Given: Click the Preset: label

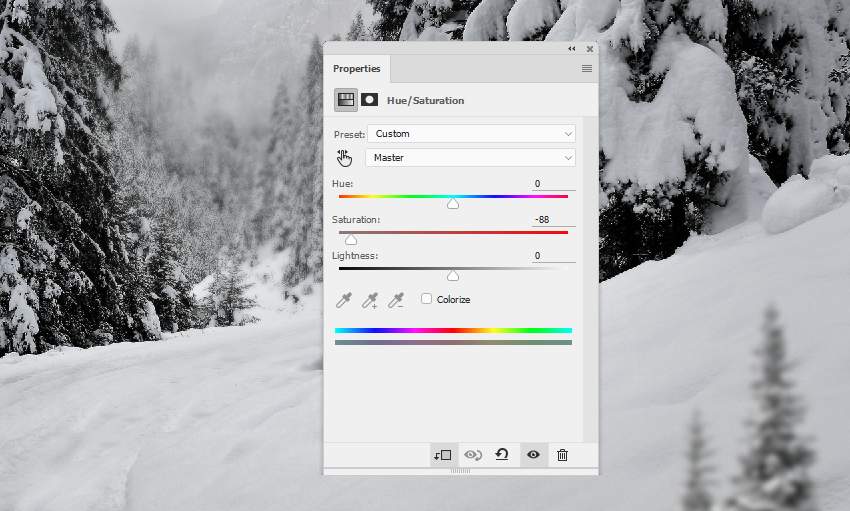Looking at the screenshot, I should [x=349, y=134].
